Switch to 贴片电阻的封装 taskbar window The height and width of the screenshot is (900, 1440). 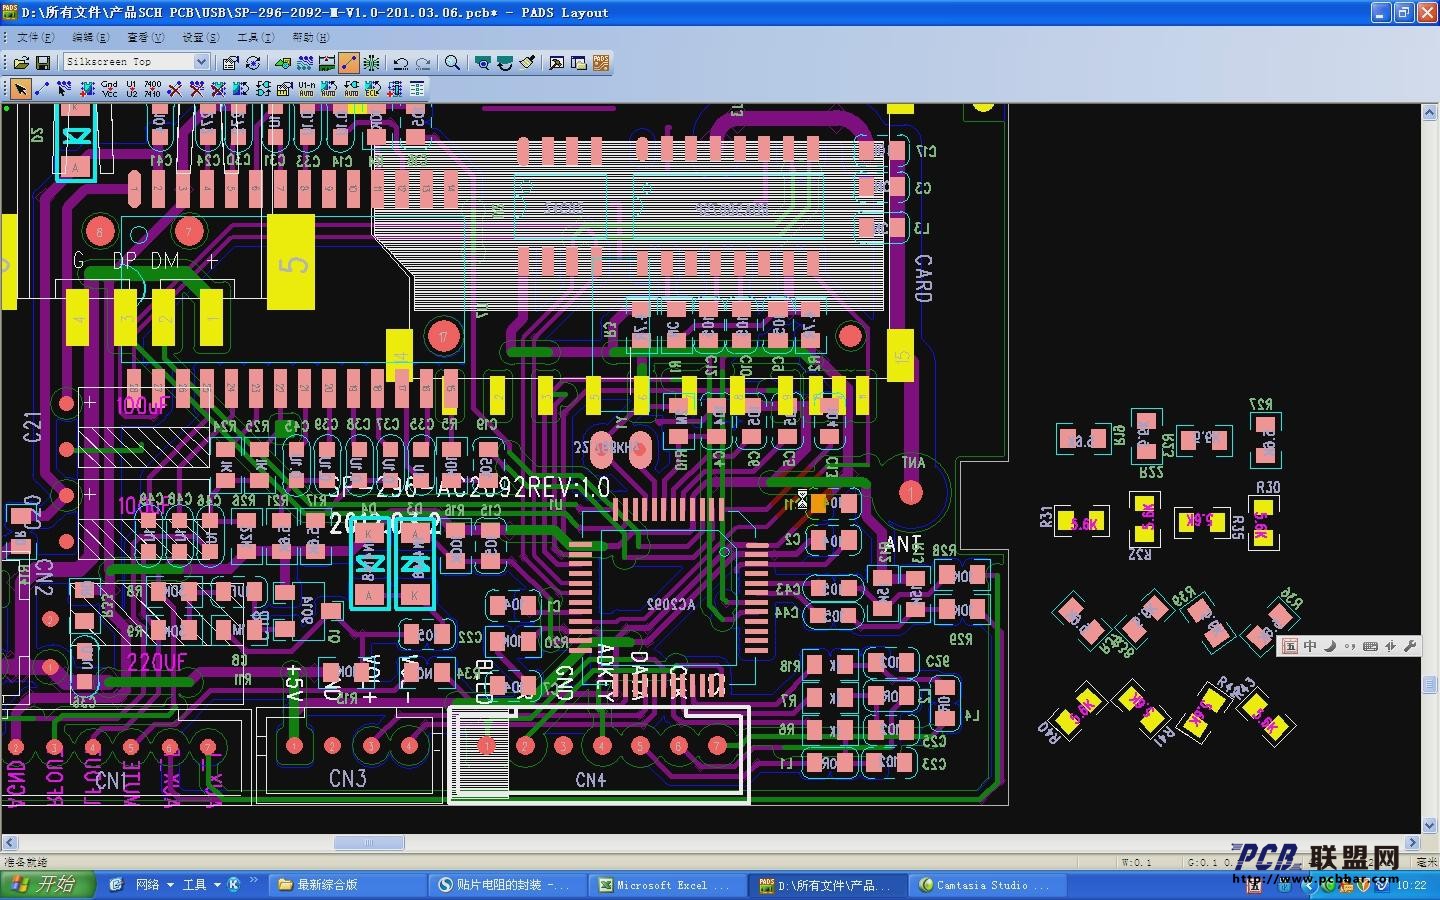pyautogui.click(x=510, y=885)
